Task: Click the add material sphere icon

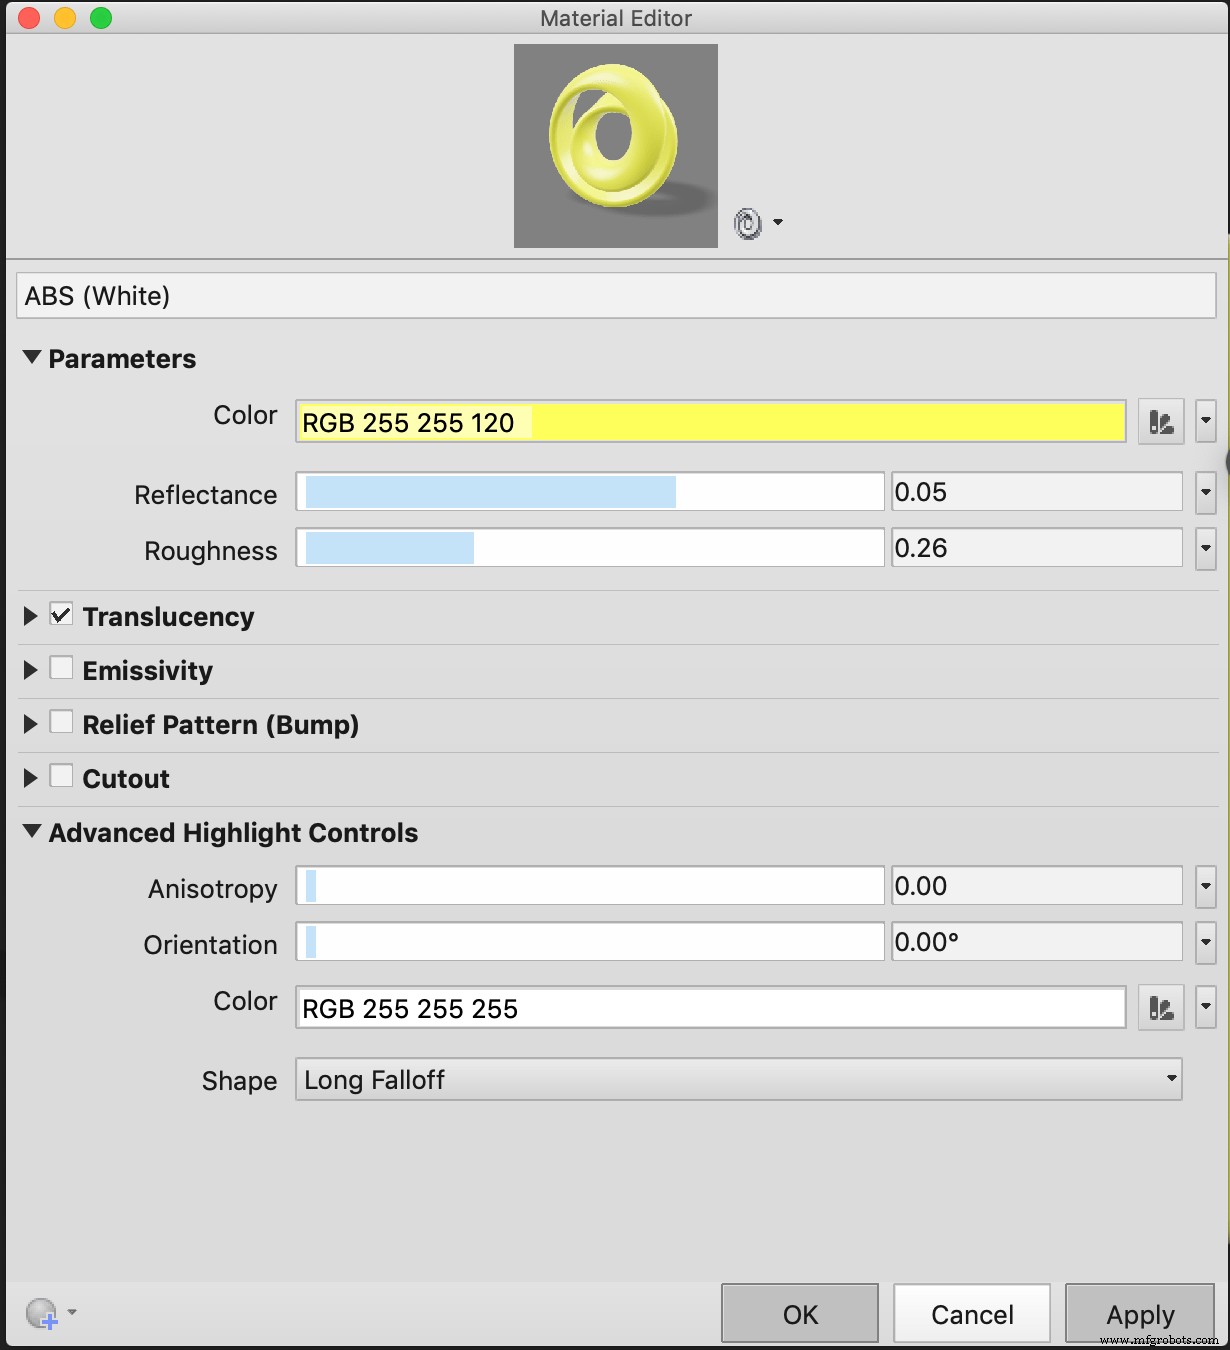Action: [x=42, y=1313]
